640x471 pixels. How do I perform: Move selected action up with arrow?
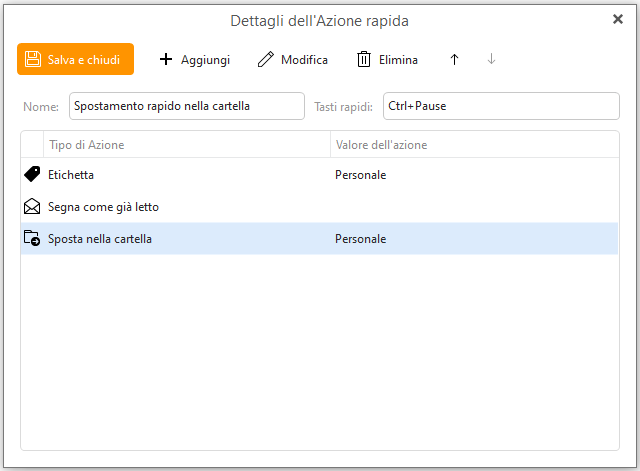coord(454,59)
